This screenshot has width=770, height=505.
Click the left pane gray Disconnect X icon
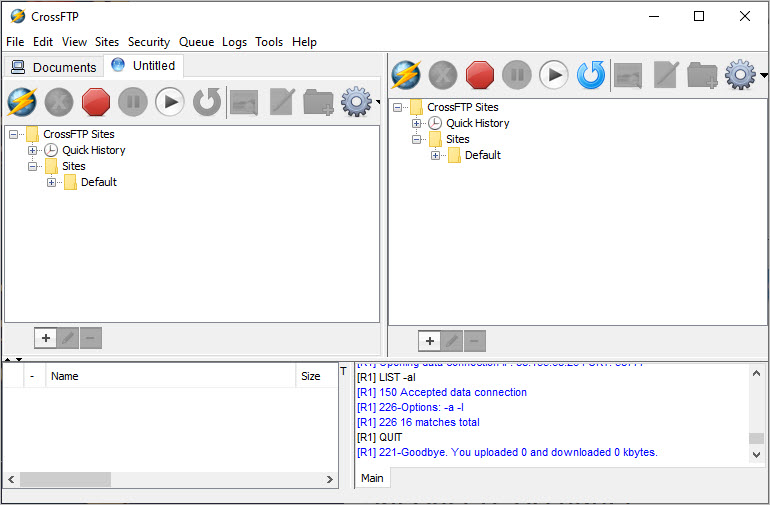[x=59, y=102]
